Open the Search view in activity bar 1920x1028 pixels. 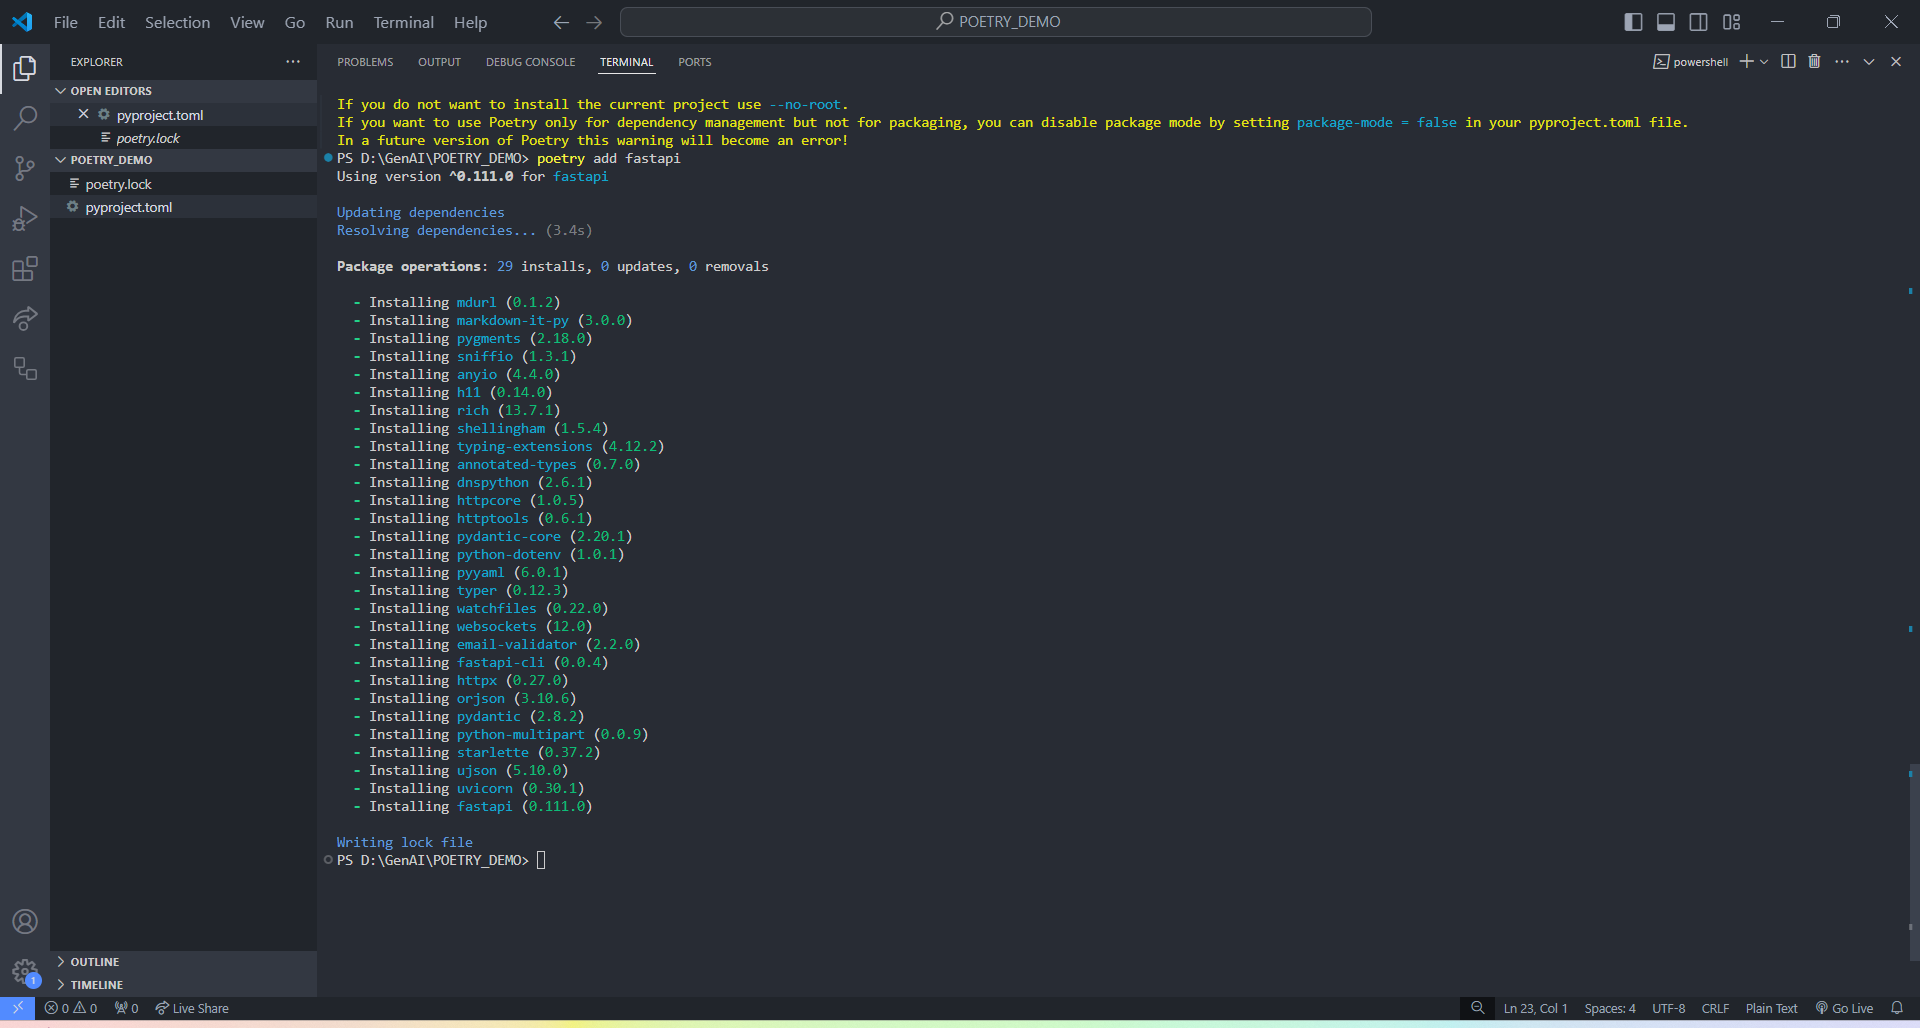point(25,118)
